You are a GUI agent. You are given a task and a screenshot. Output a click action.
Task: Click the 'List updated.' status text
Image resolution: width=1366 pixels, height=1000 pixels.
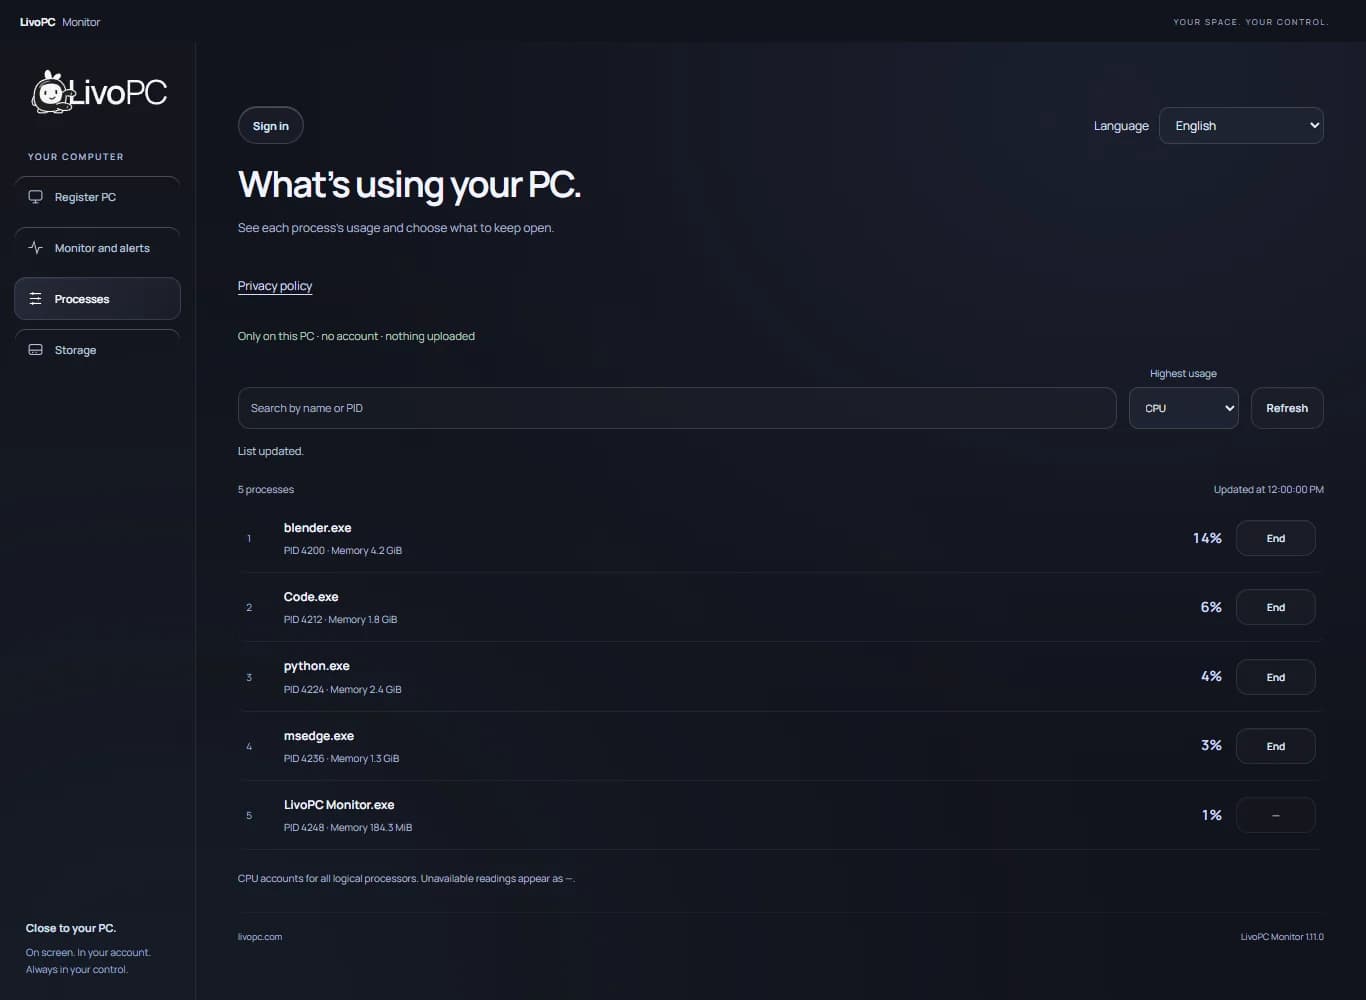(271, 451)
